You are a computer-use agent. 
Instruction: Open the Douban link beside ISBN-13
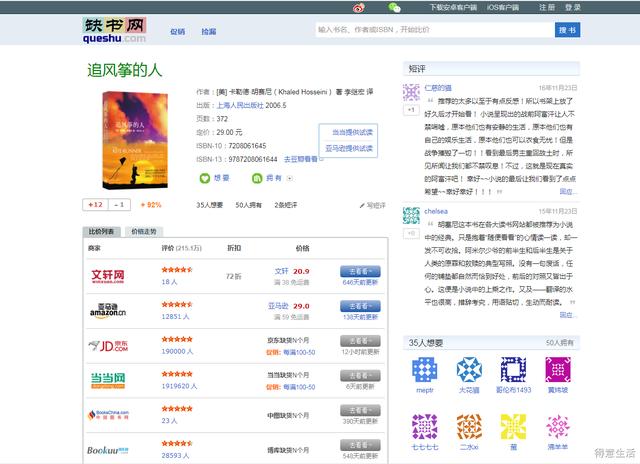tap(301, 159)
